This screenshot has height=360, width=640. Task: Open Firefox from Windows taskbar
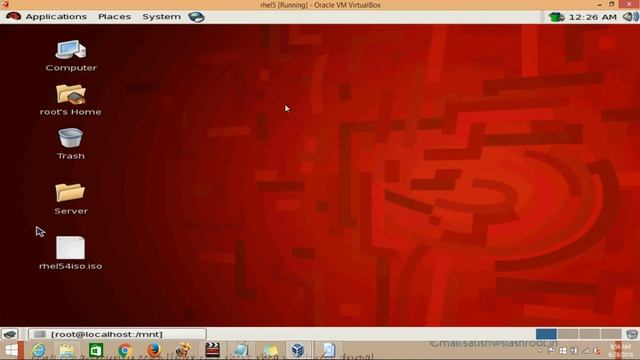click(x=154, y=350)
